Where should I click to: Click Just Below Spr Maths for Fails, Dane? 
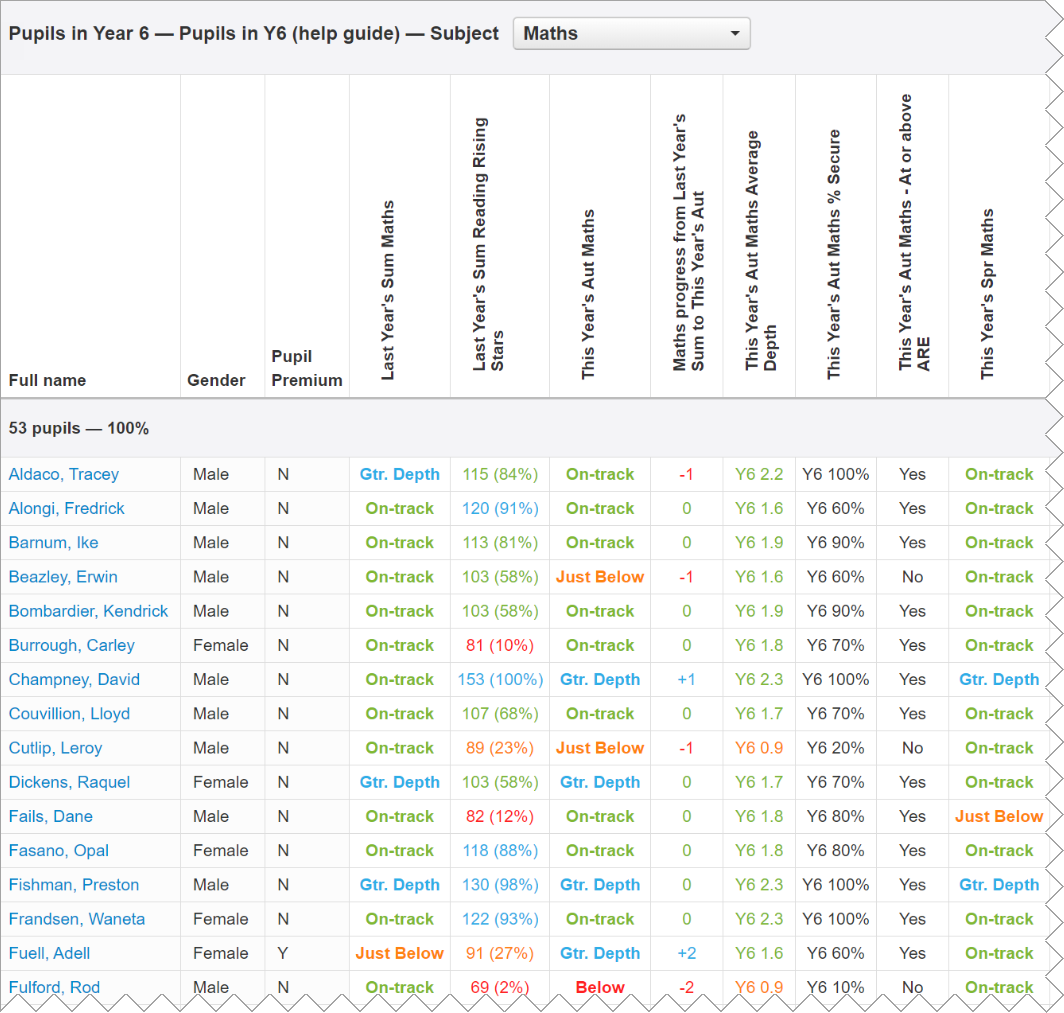click(999, 816)
